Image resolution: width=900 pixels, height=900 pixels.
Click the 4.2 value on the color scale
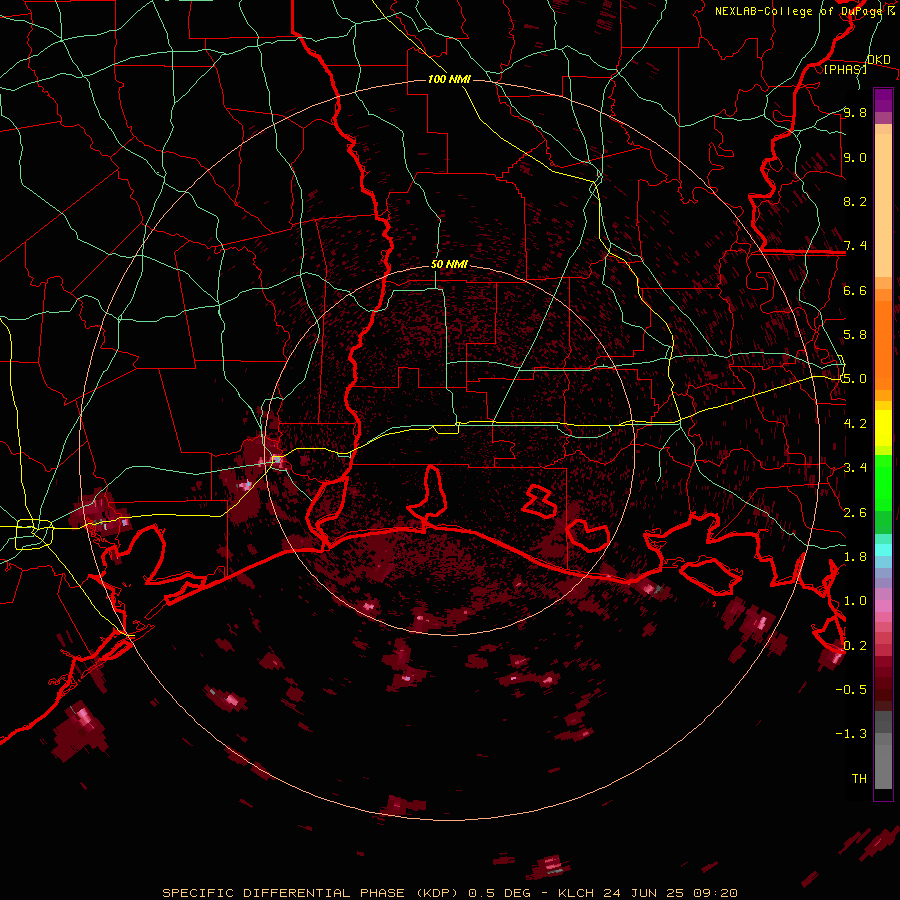(x=855, y=424)
